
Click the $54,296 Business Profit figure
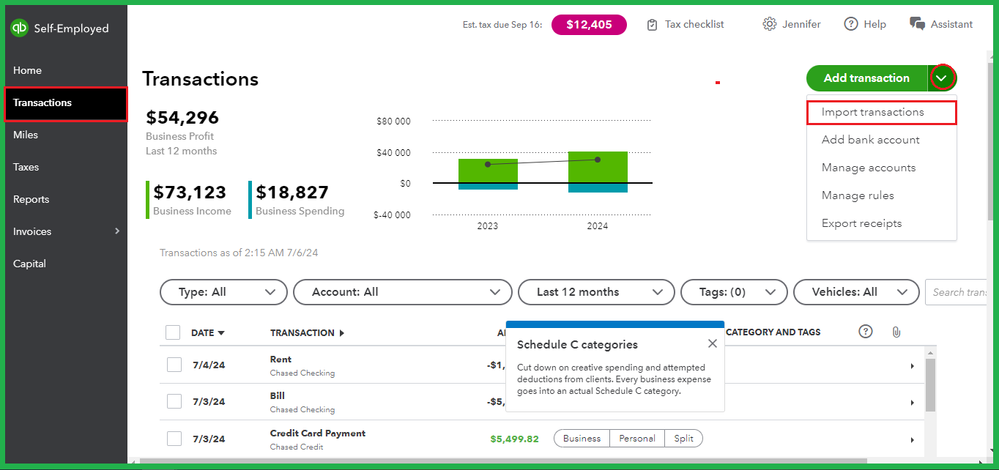pyautogui.click(x=182, y=118)
